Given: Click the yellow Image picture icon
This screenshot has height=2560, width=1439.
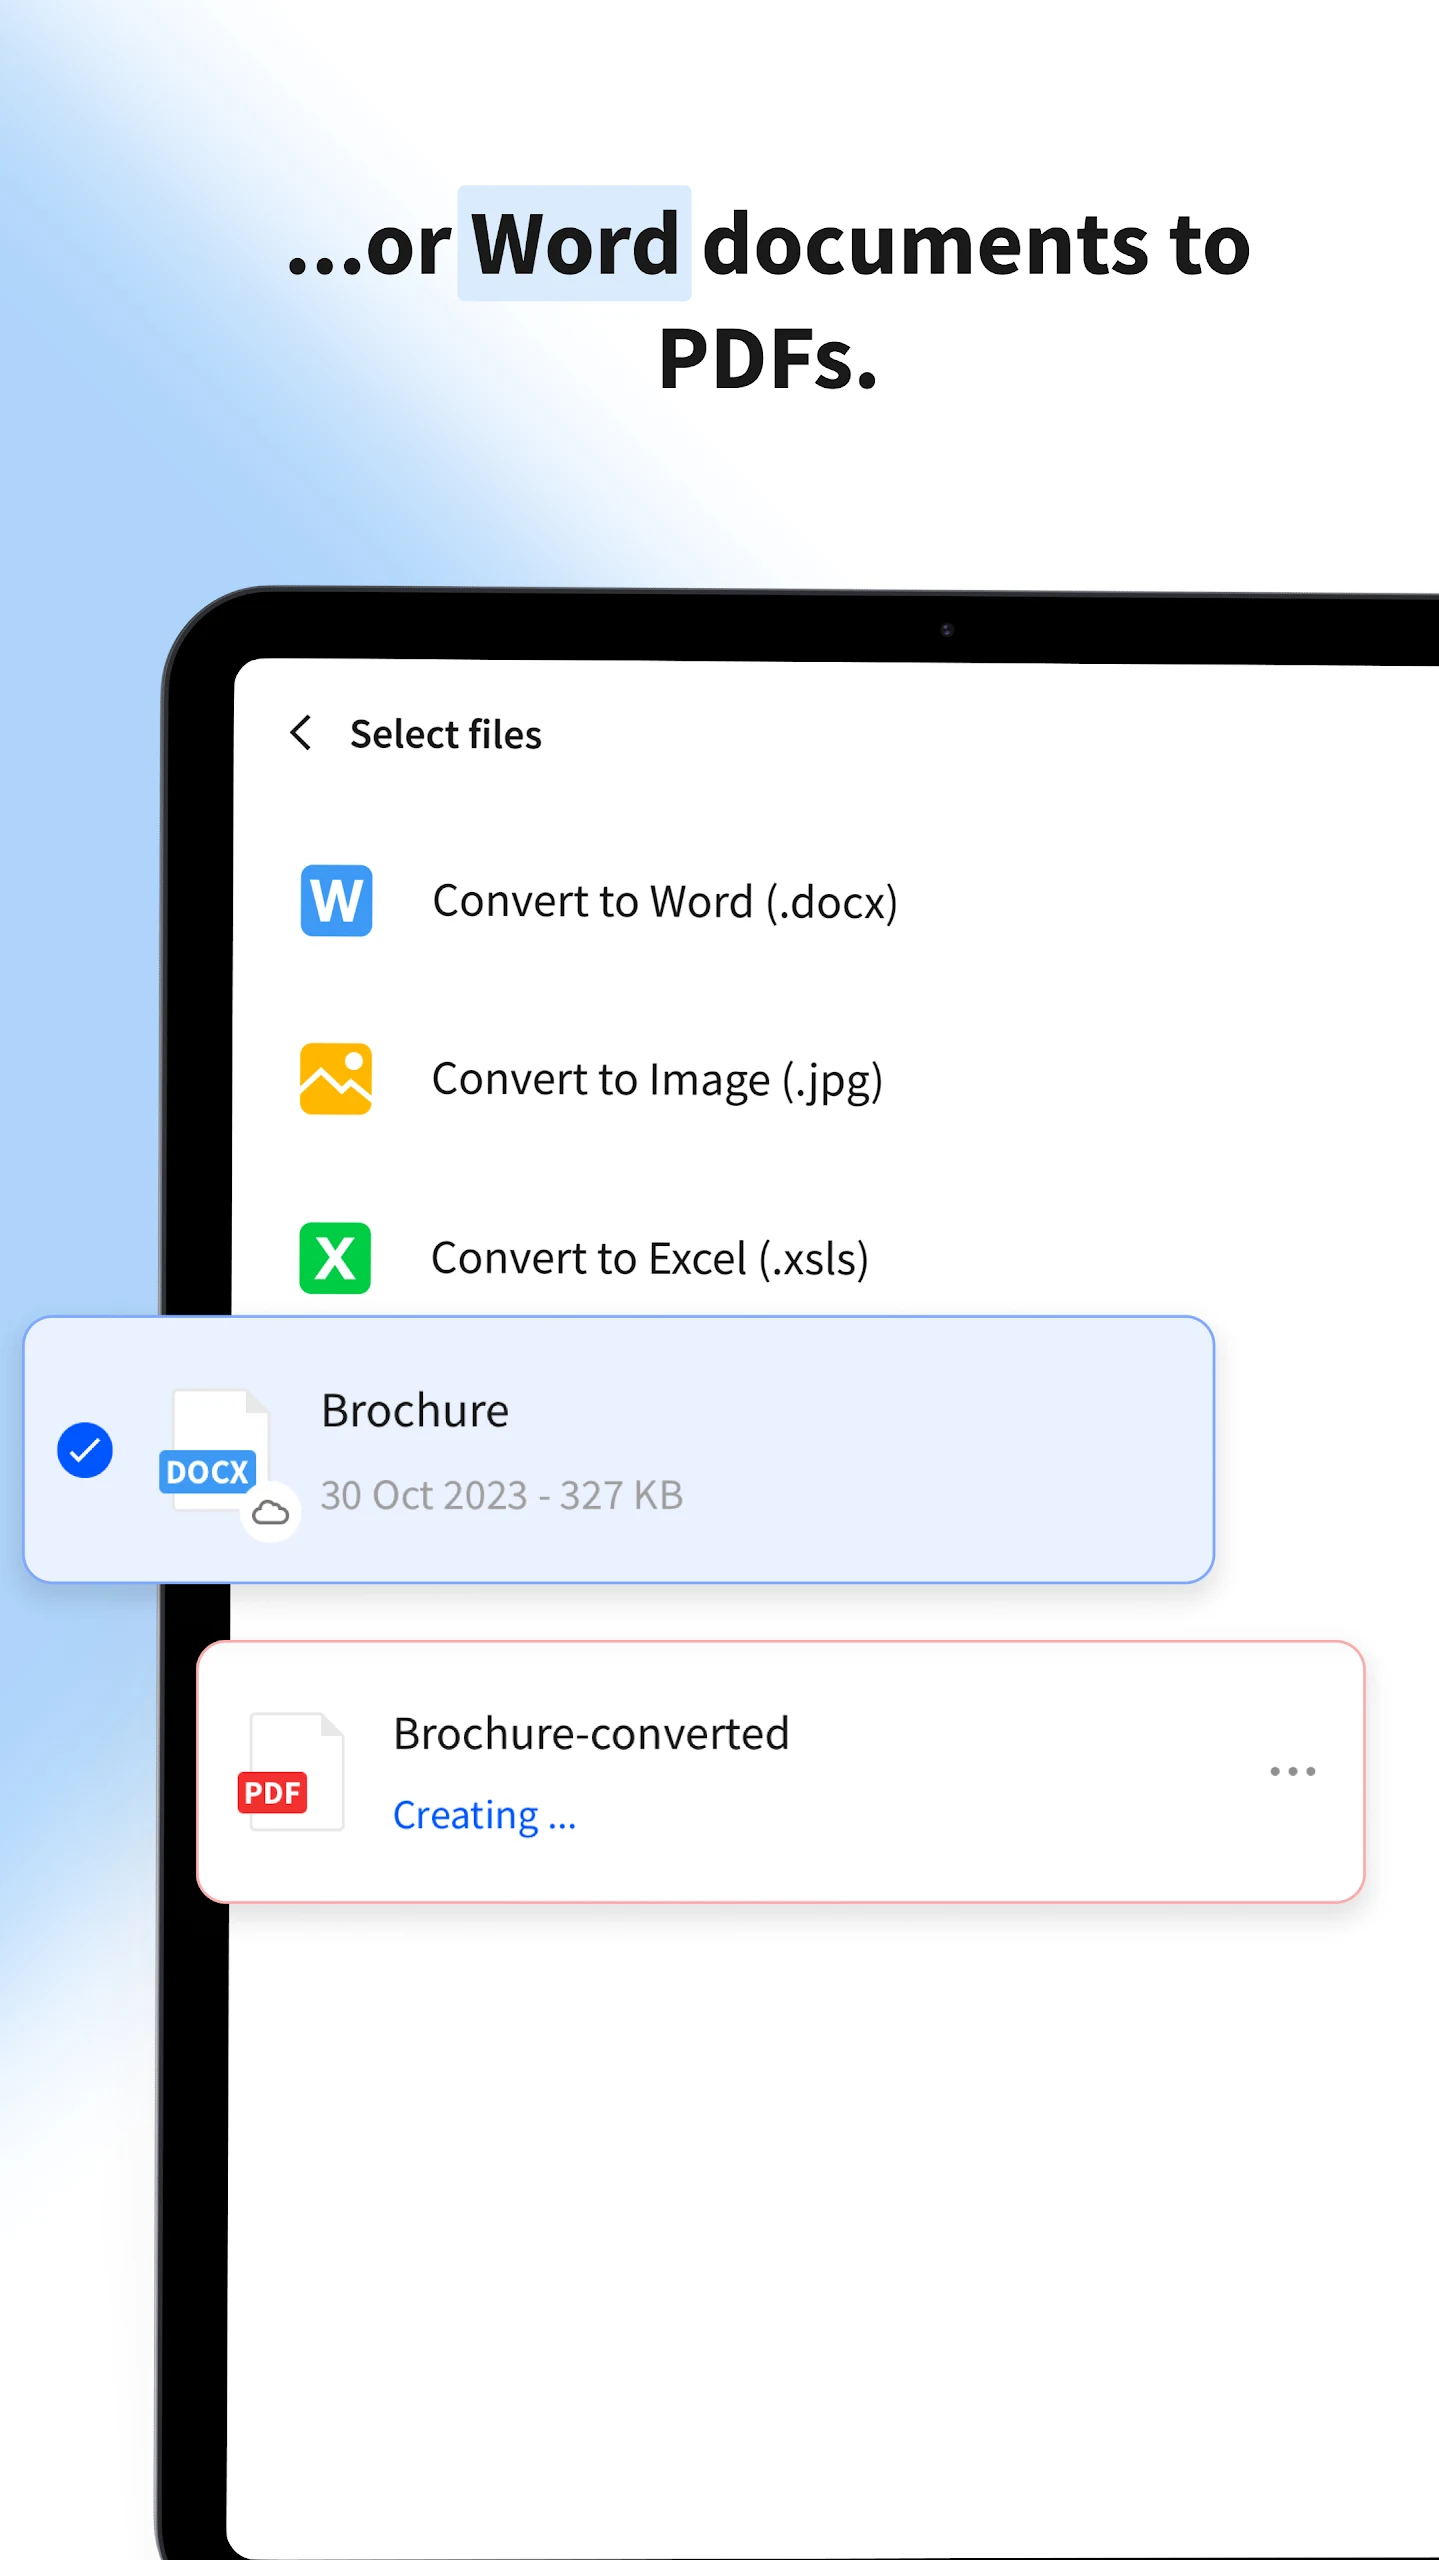Looking at the screenshot, I should coord(336,1079).
